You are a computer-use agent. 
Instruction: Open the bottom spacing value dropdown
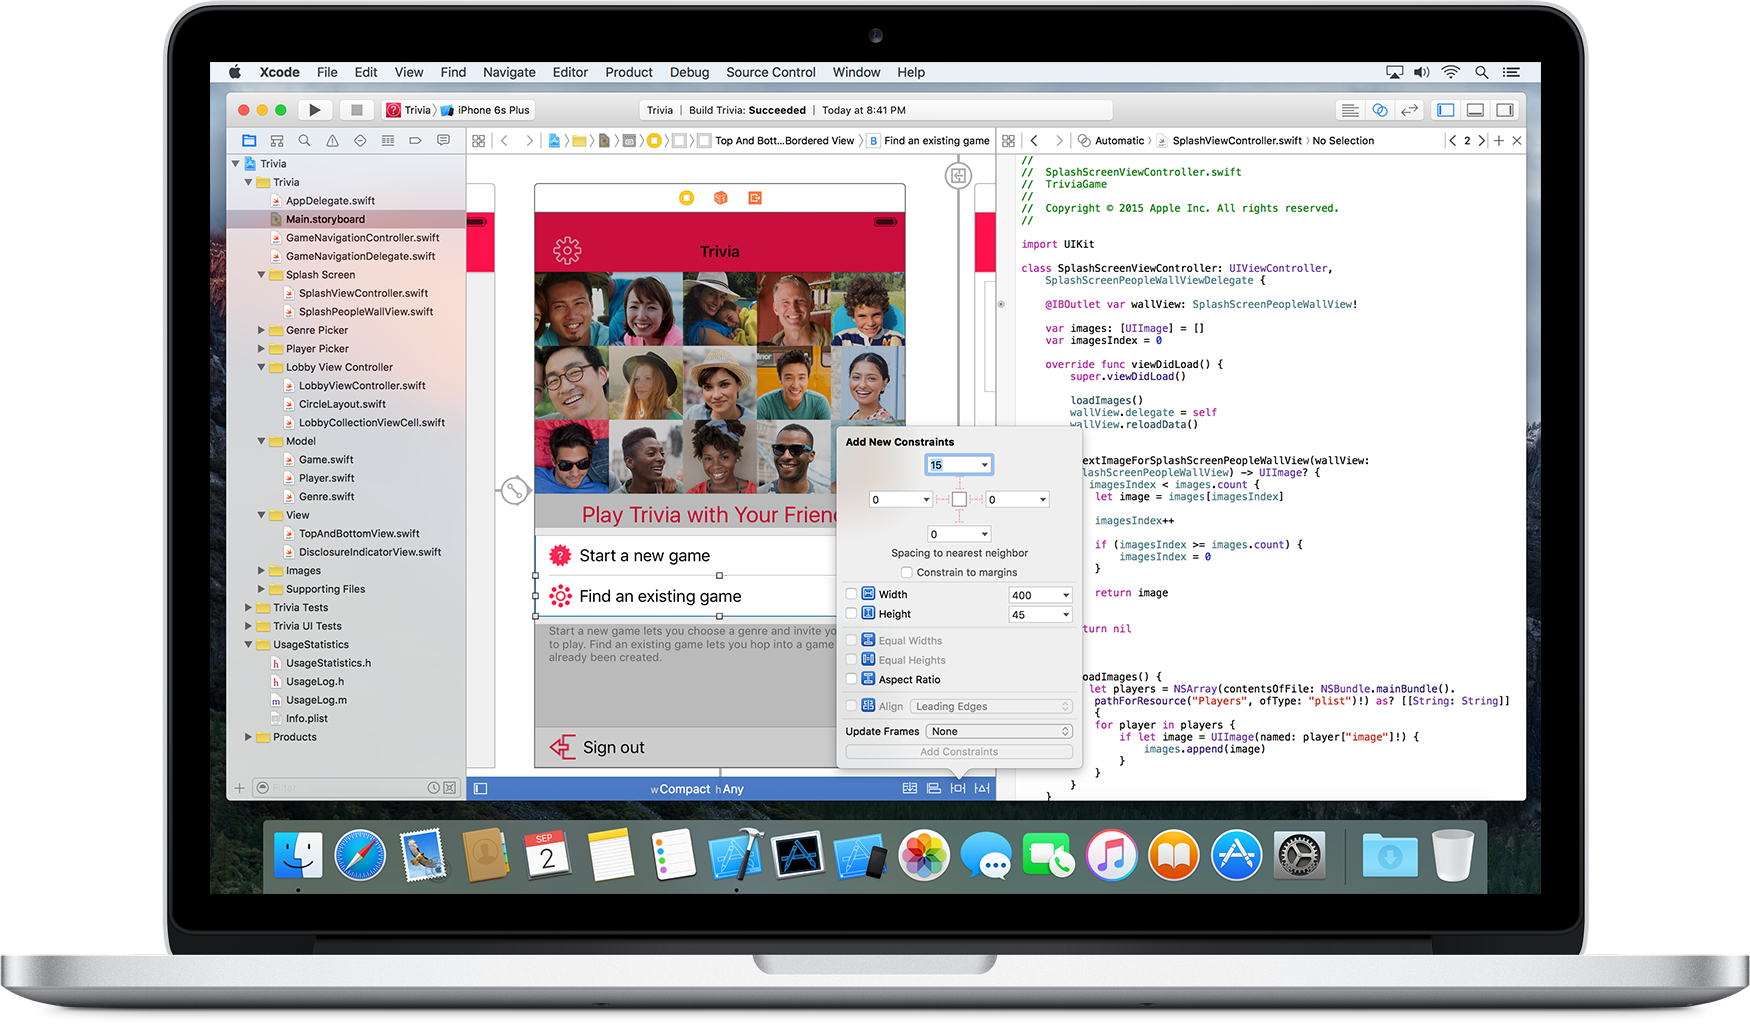click(x=985, y=534)
